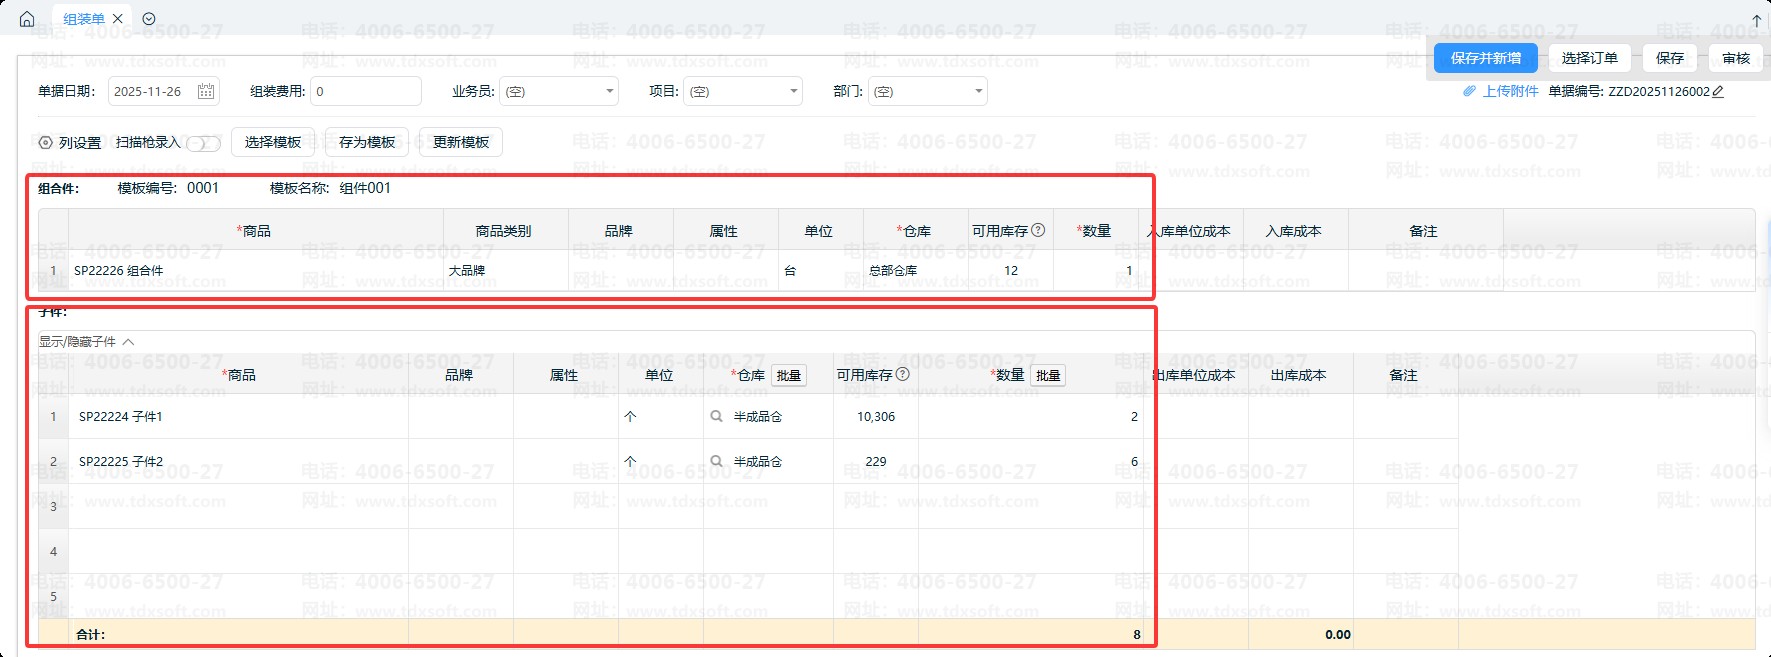Image resolution: width=1771 pixels, height=657 pixels.
Task: Click help icon beside 可用库存 in 组合件 table
Action: pyautogui.click(x=1038, y=230)
